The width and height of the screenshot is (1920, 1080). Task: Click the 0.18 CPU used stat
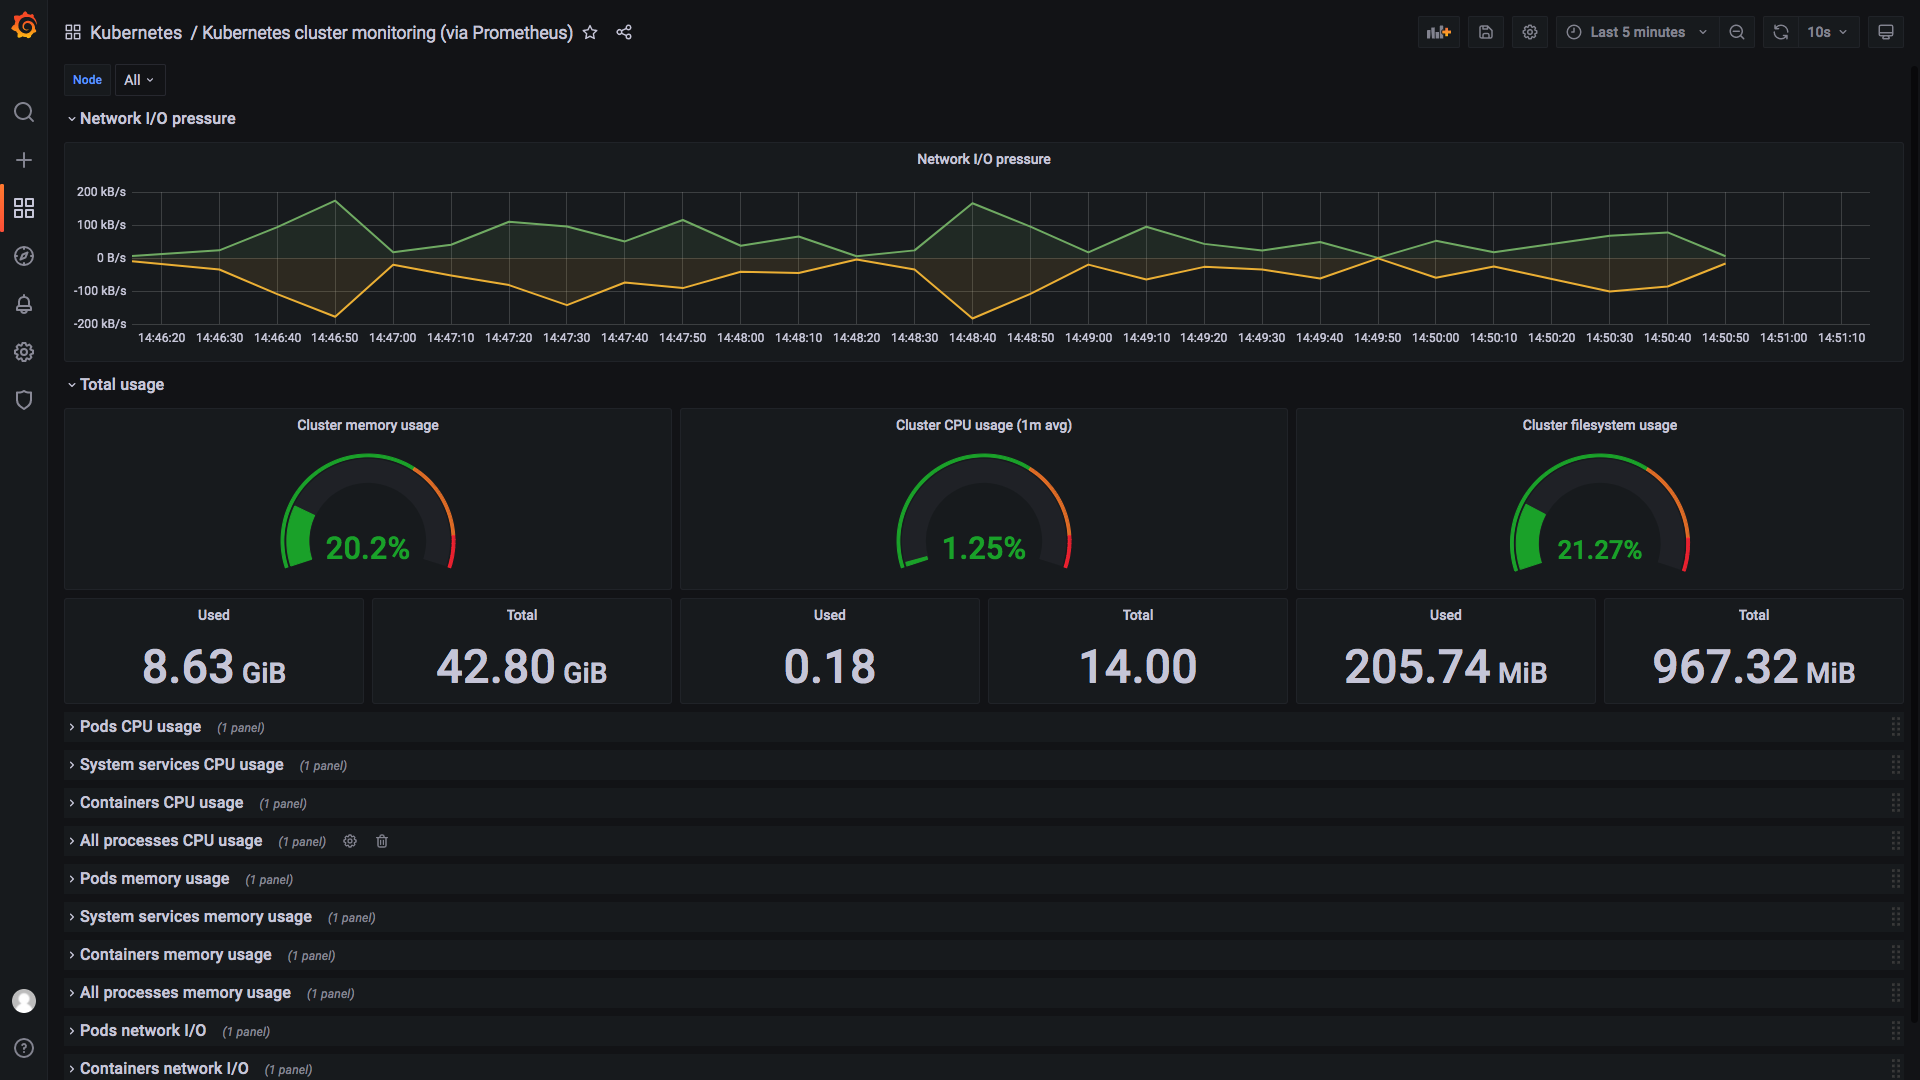pos(829,667)
